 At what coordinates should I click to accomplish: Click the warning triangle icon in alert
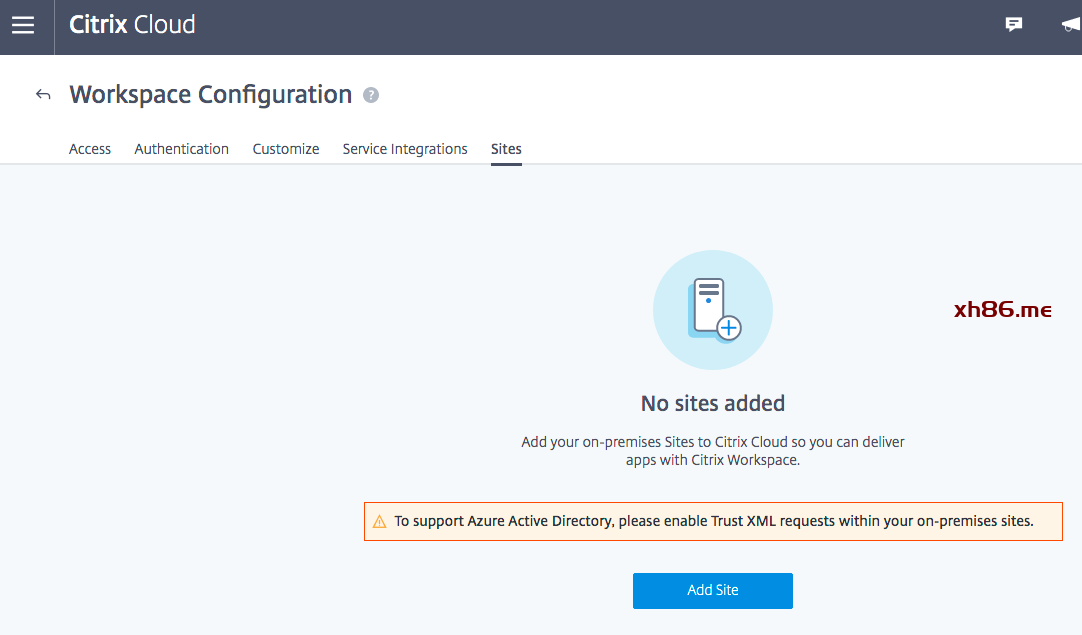click(380, 522)
